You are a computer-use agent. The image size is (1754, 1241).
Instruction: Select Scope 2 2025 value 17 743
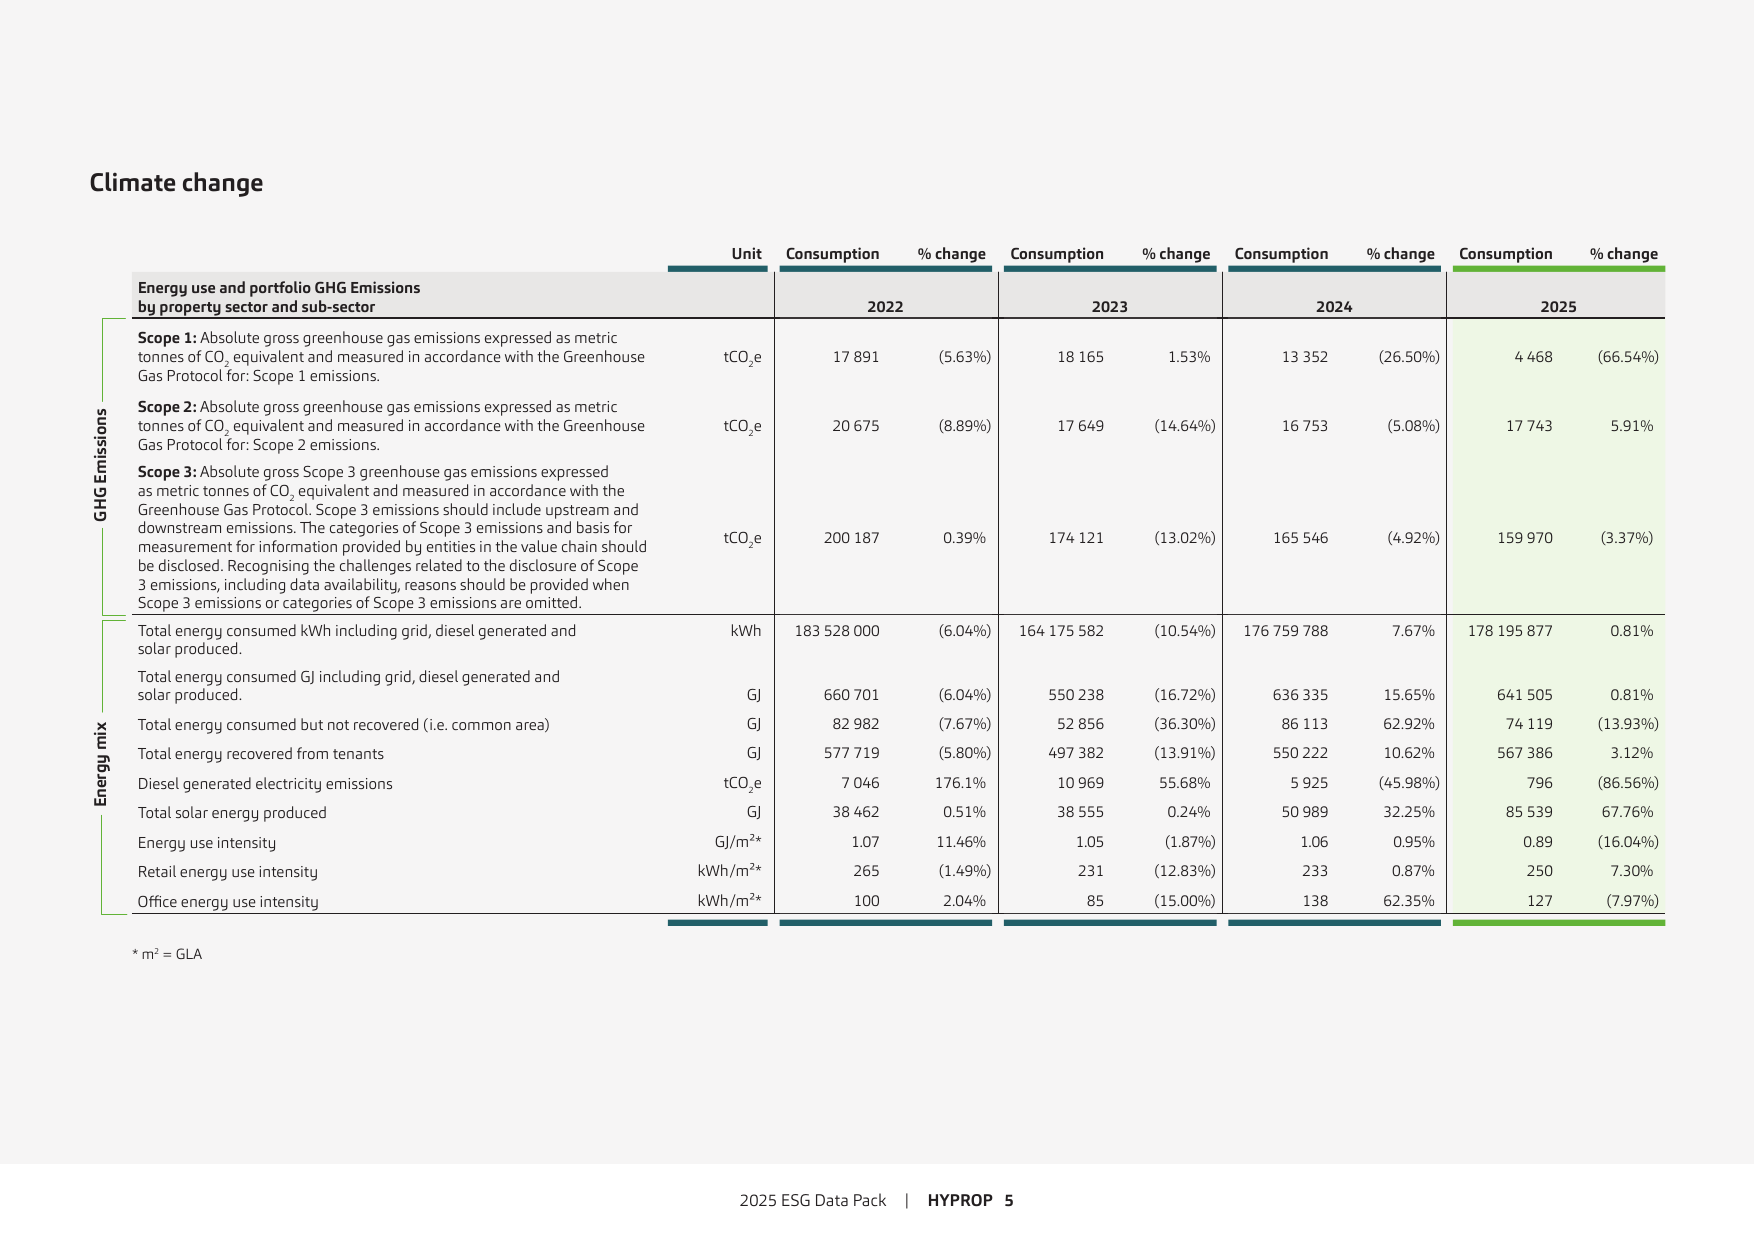coord(1529,426)
